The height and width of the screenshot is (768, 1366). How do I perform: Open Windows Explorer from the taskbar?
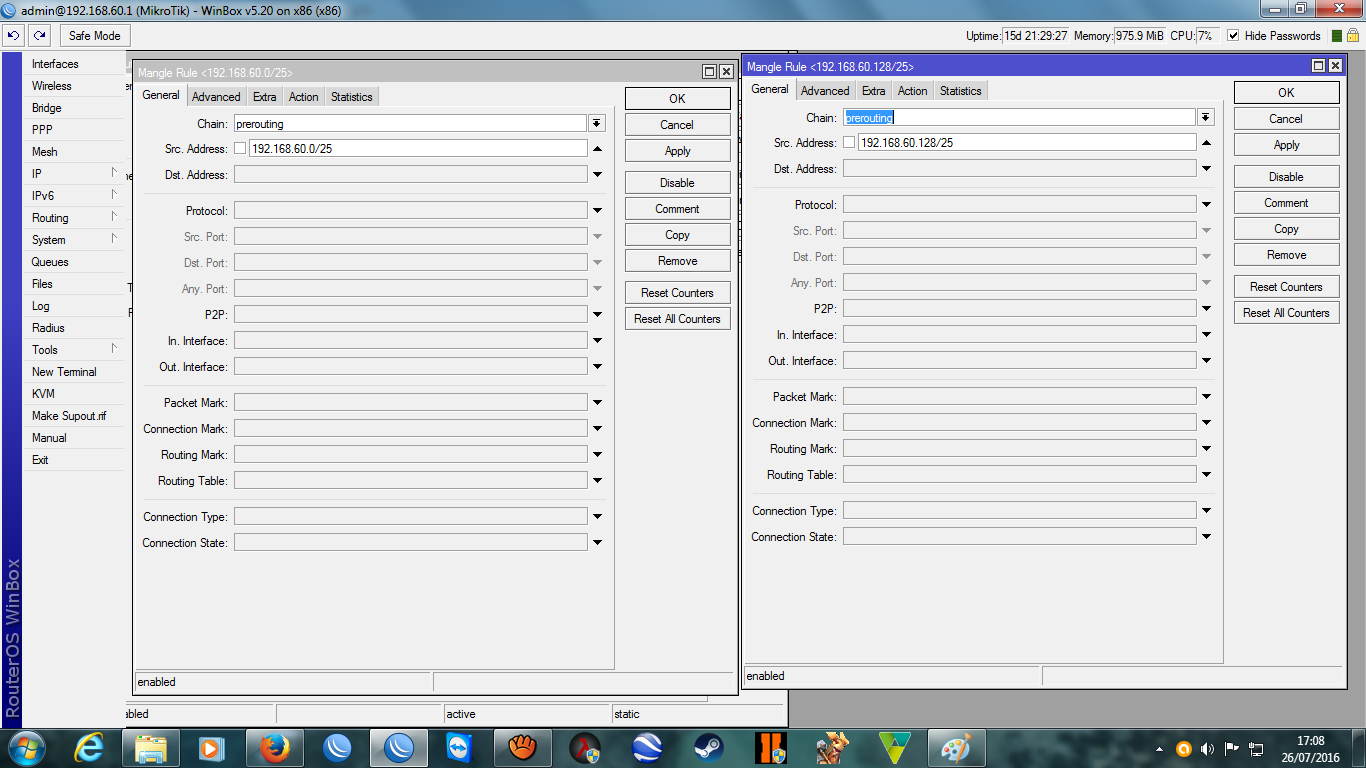coord(150,747)
